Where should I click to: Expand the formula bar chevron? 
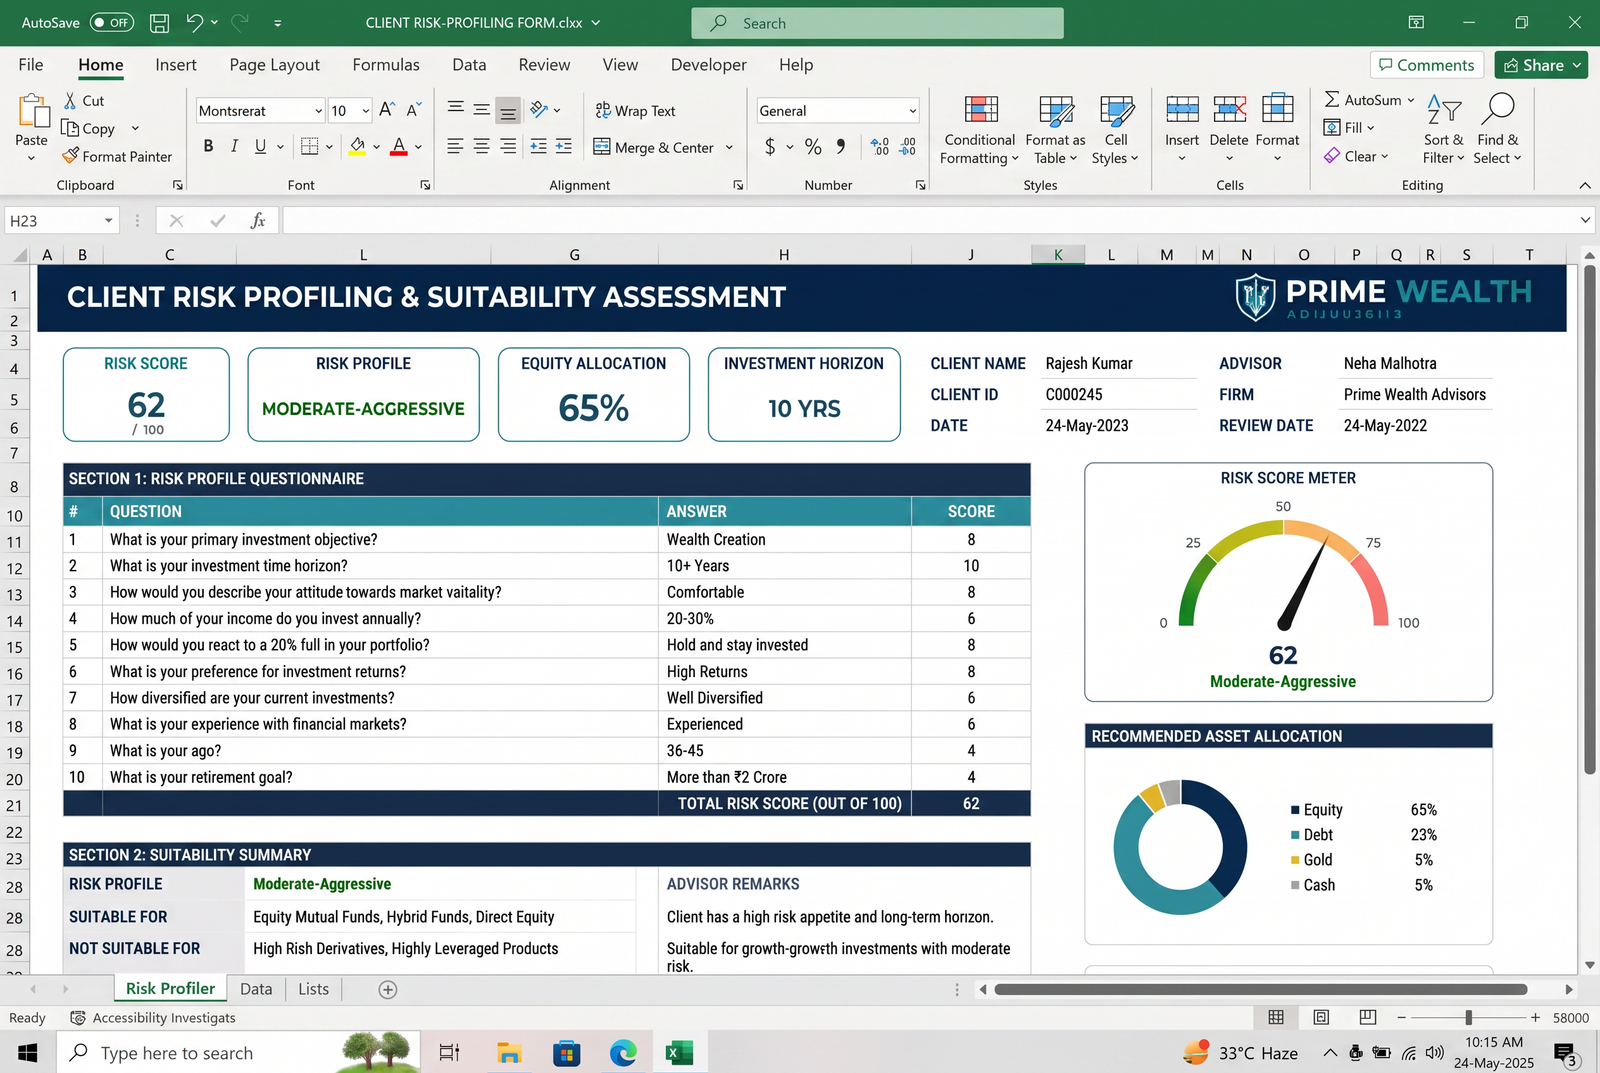tap(1585, 220)
